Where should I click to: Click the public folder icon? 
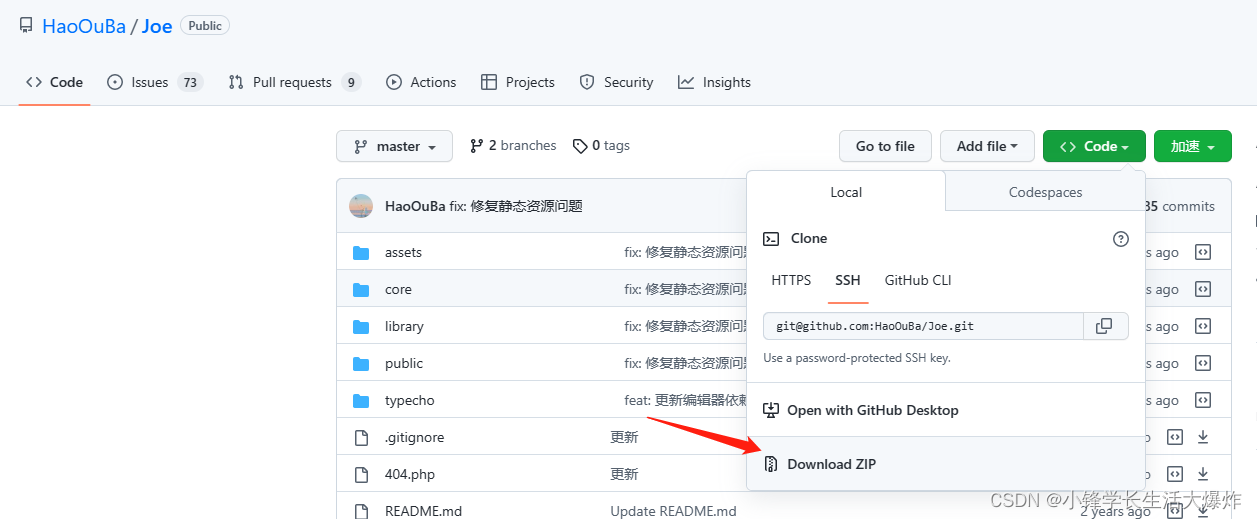tap(361, 363)
